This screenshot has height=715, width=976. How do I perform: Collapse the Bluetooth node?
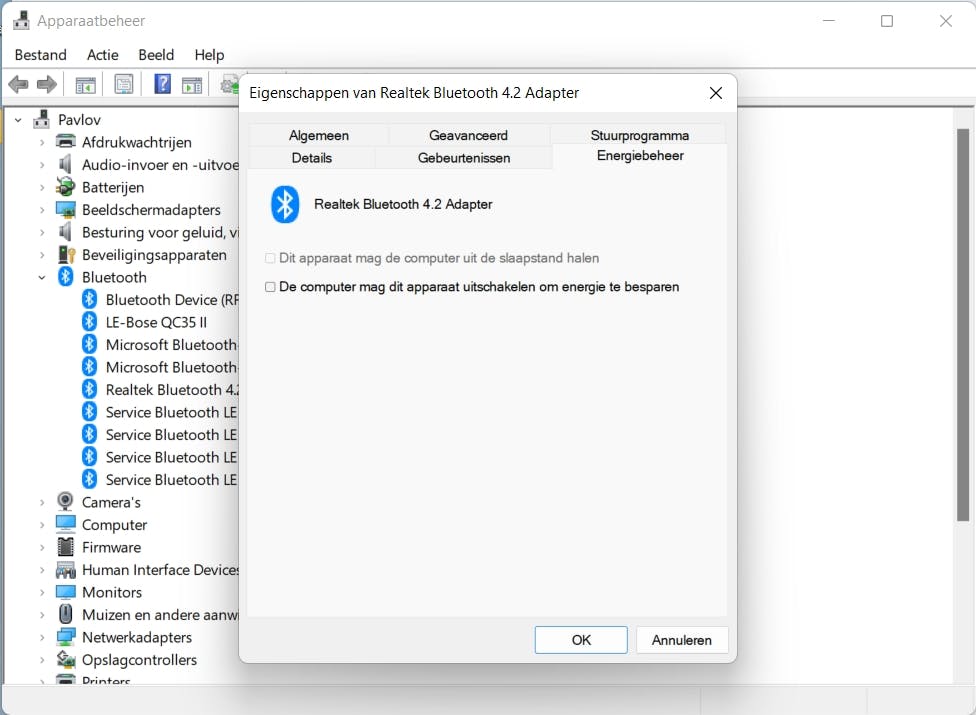(42, 278)
